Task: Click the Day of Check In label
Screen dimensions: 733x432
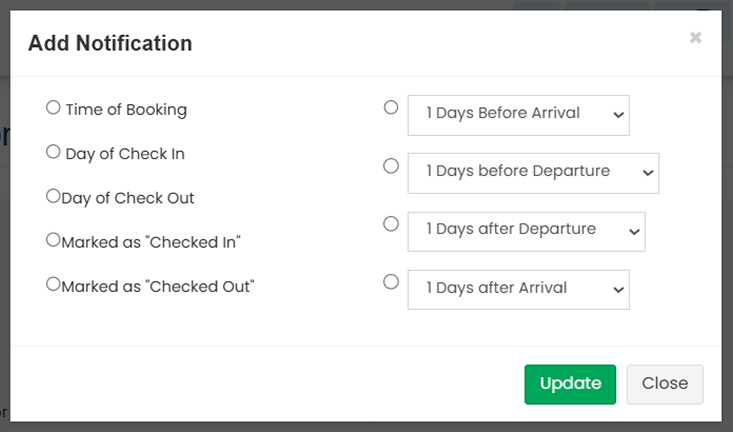Action: 125,154
